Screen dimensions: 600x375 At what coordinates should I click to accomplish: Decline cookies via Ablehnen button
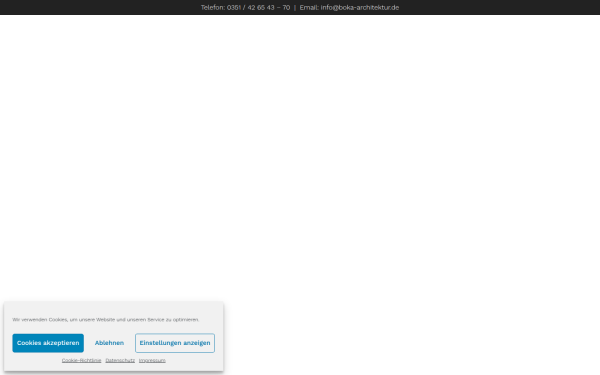[x=109, y=343]
